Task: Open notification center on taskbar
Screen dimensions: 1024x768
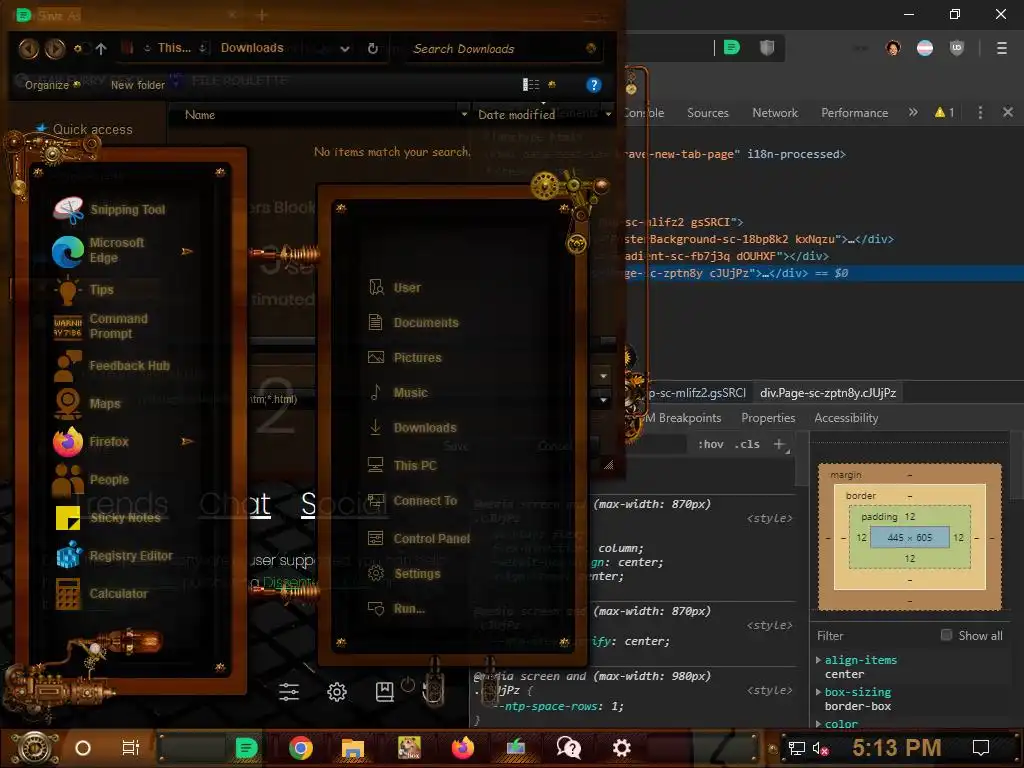Action: (x=980, y=748)
